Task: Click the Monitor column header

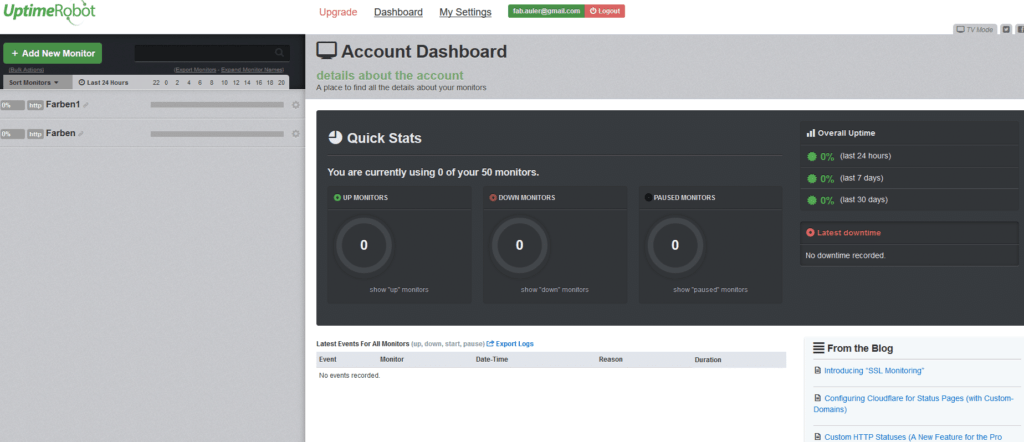Action: [392, 359]
